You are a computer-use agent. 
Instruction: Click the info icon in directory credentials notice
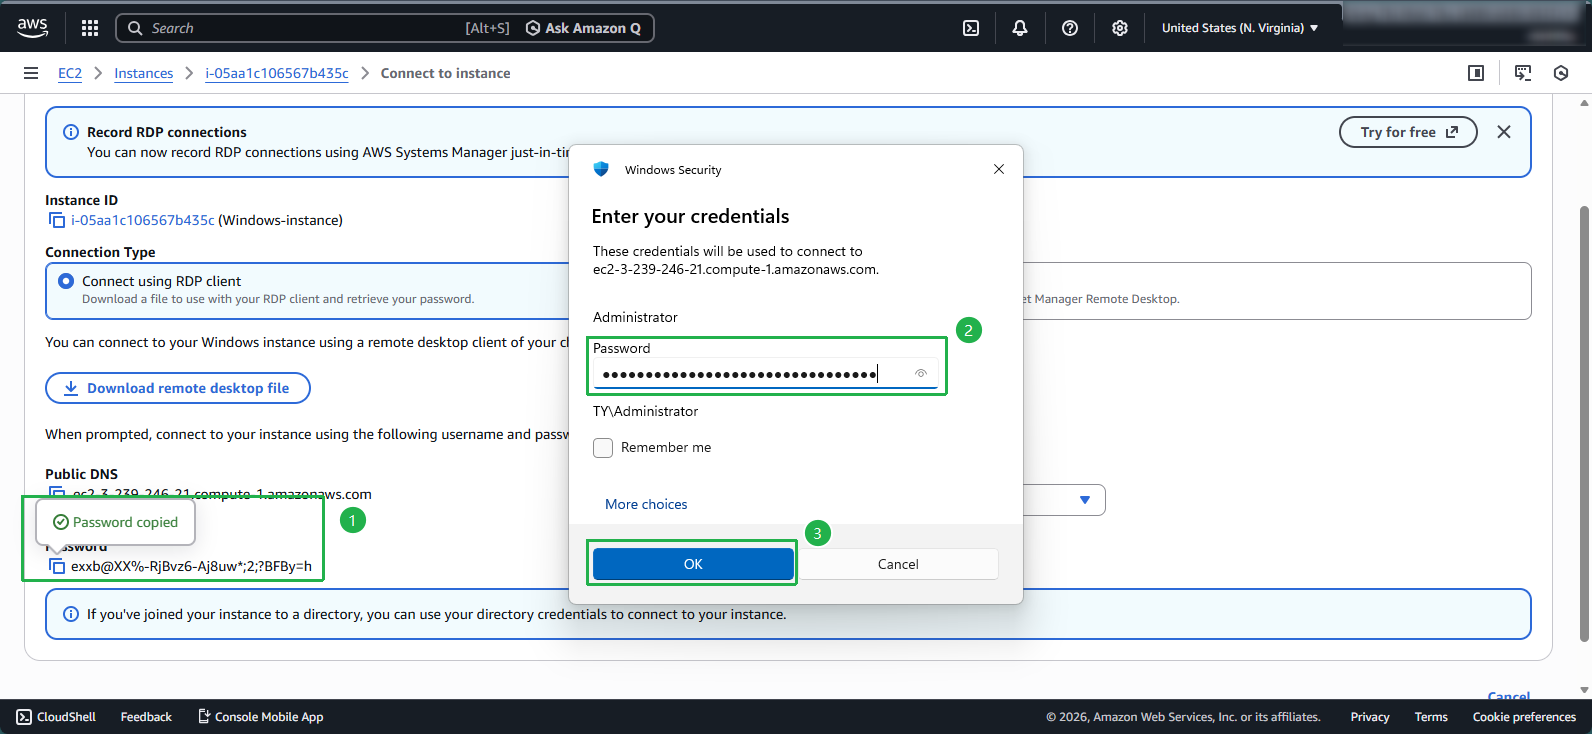tap(71, 614)
